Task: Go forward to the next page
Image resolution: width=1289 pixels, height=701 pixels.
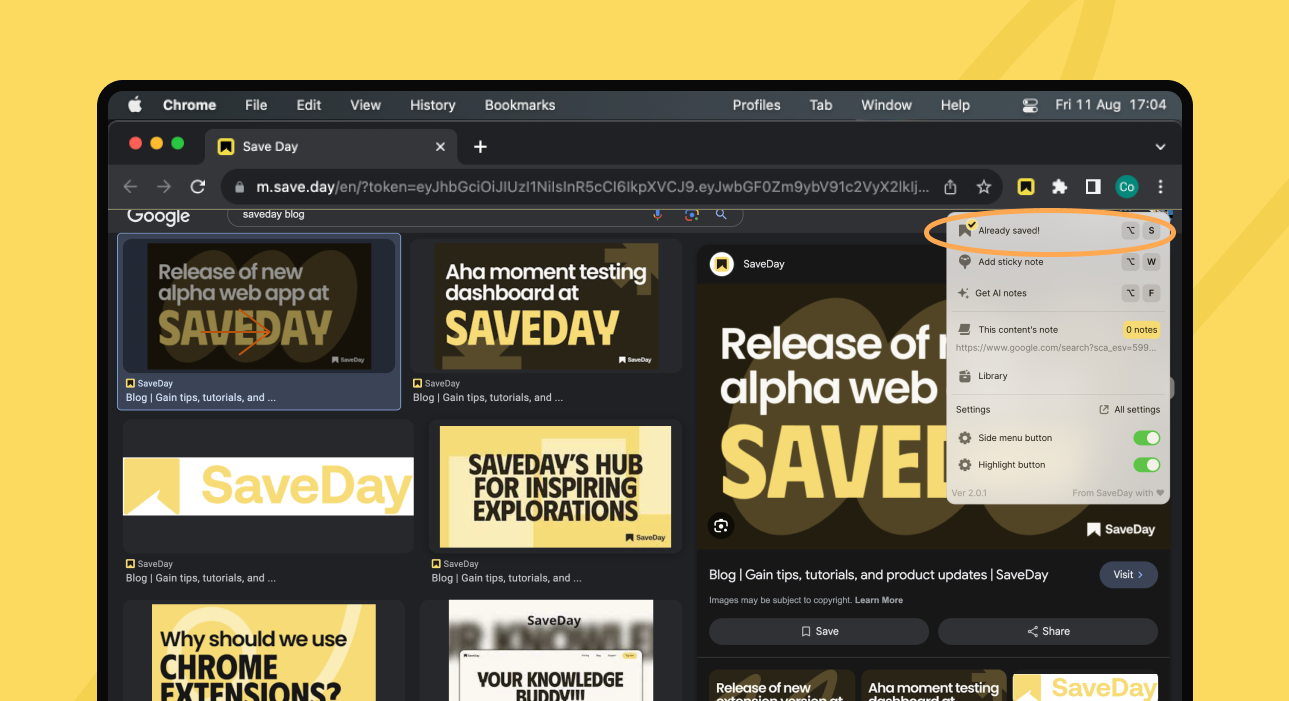Action: pyautogui.click(x=164, y=187)
